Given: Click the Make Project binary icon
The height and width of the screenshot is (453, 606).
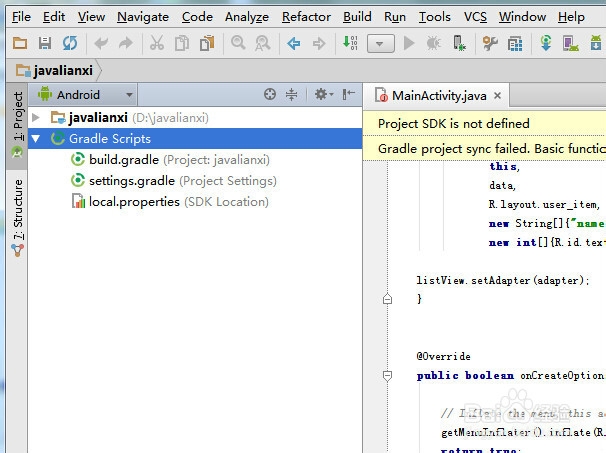Looking at the screenshot, I should tap(350, 43).
